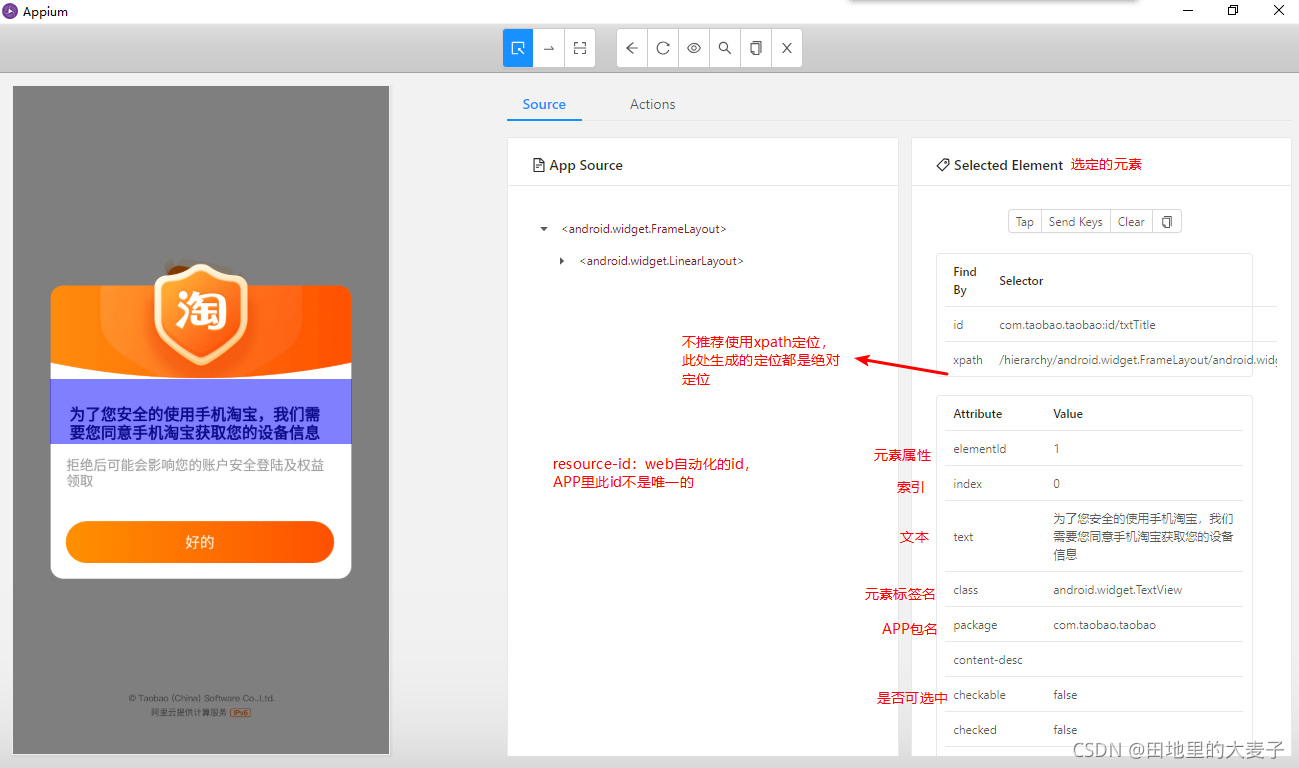
Task: Start recording with the eye icon
Action: (694, 48)
